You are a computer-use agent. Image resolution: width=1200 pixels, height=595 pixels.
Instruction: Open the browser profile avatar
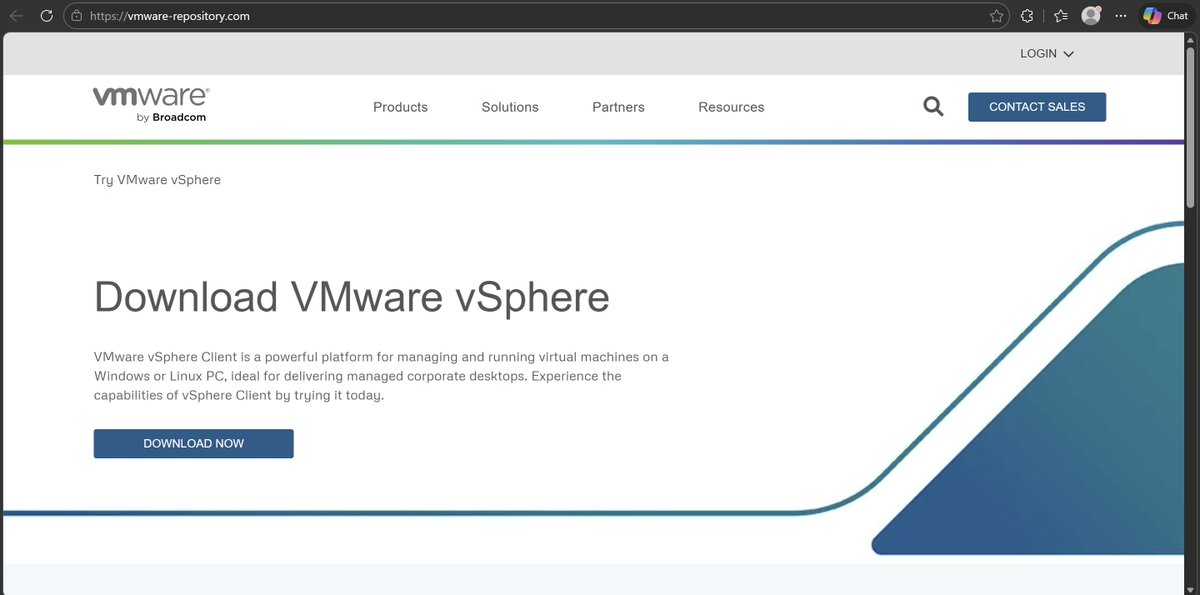(1091, 16)
